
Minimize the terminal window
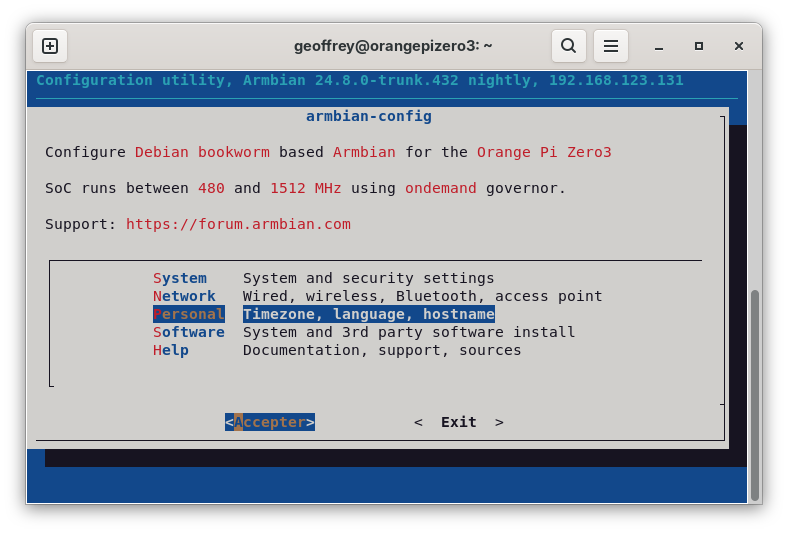659,46
